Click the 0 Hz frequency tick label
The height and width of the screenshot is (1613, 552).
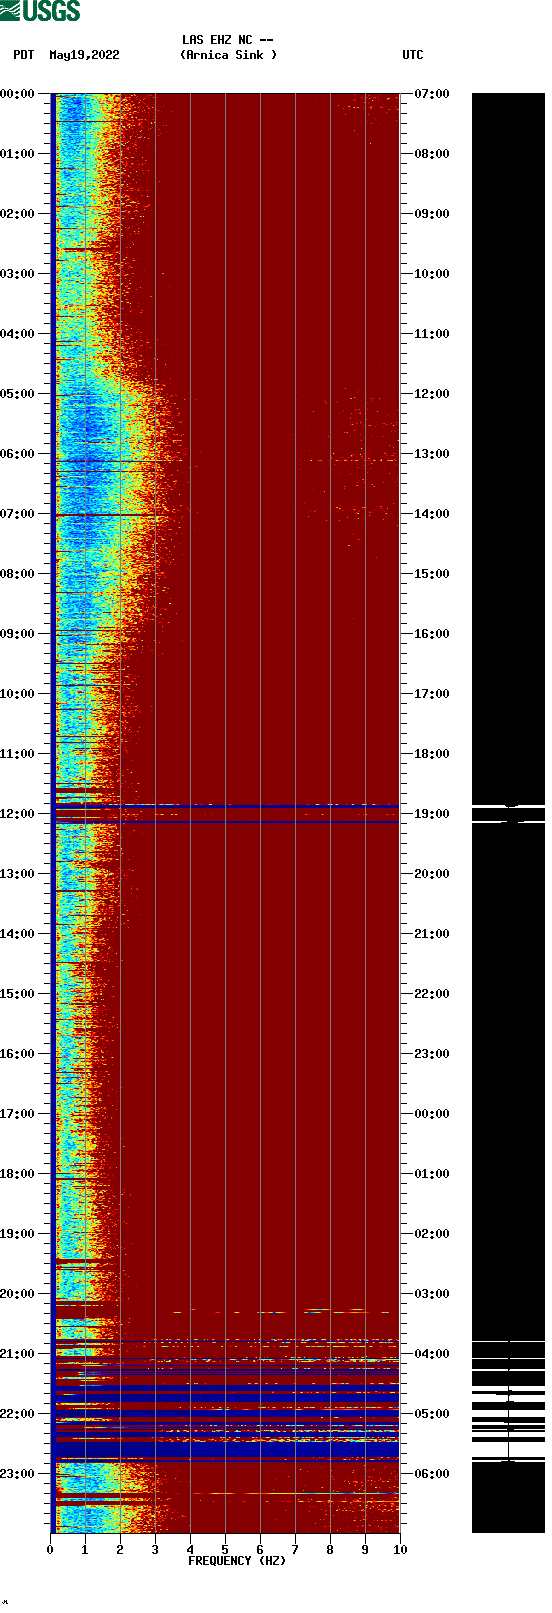point(50,1550)
